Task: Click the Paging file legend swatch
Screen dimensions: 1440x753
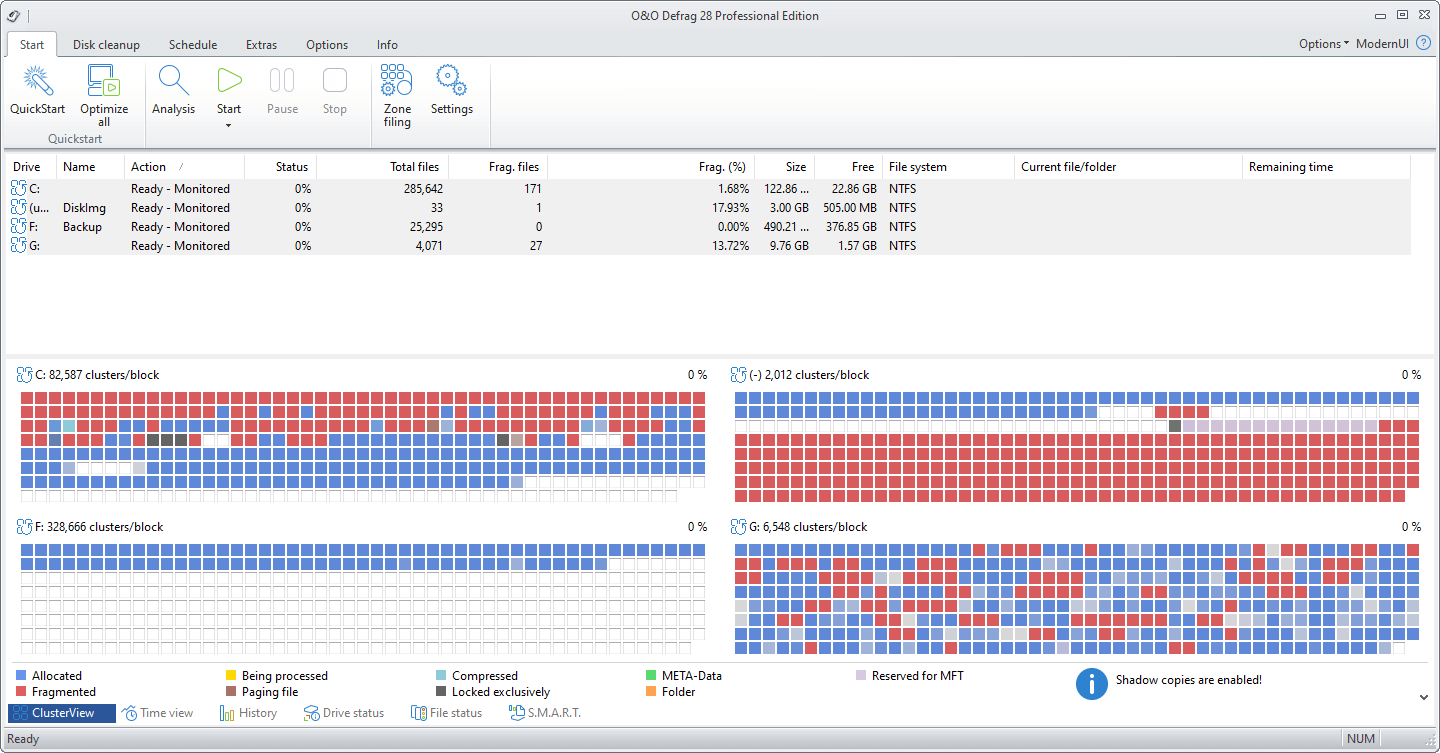Action: coord(231,692)
